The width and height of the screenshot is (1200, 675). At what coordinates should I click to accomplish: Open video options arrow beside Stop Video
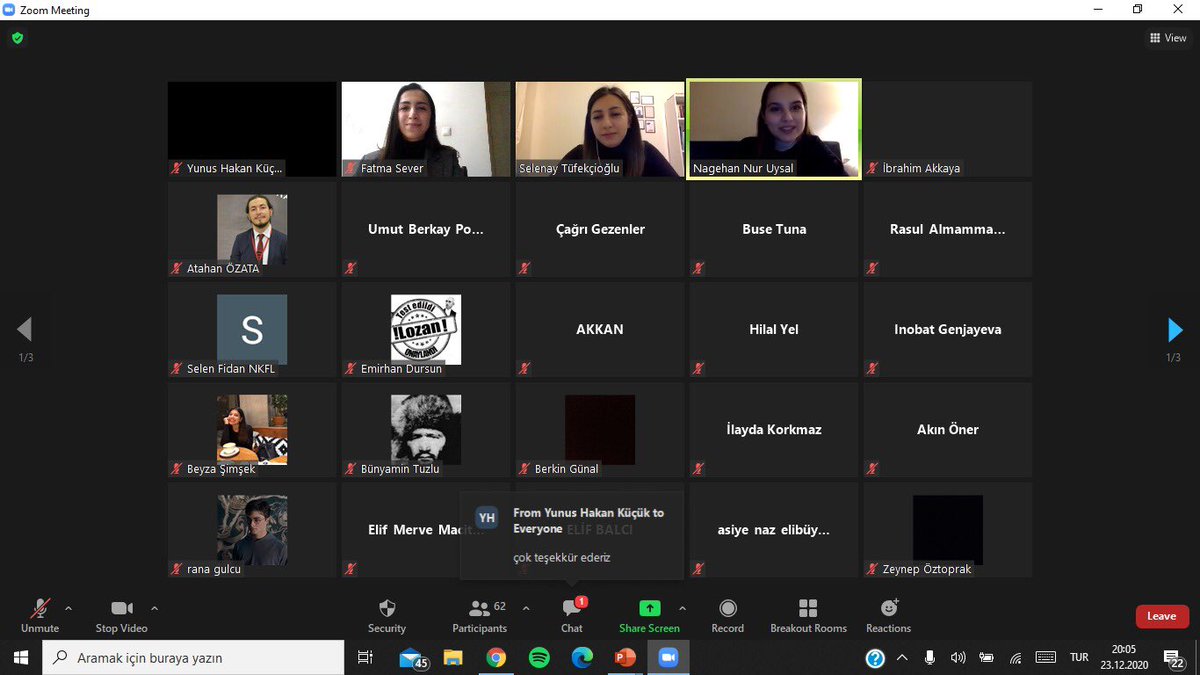[x=154, y=608]
